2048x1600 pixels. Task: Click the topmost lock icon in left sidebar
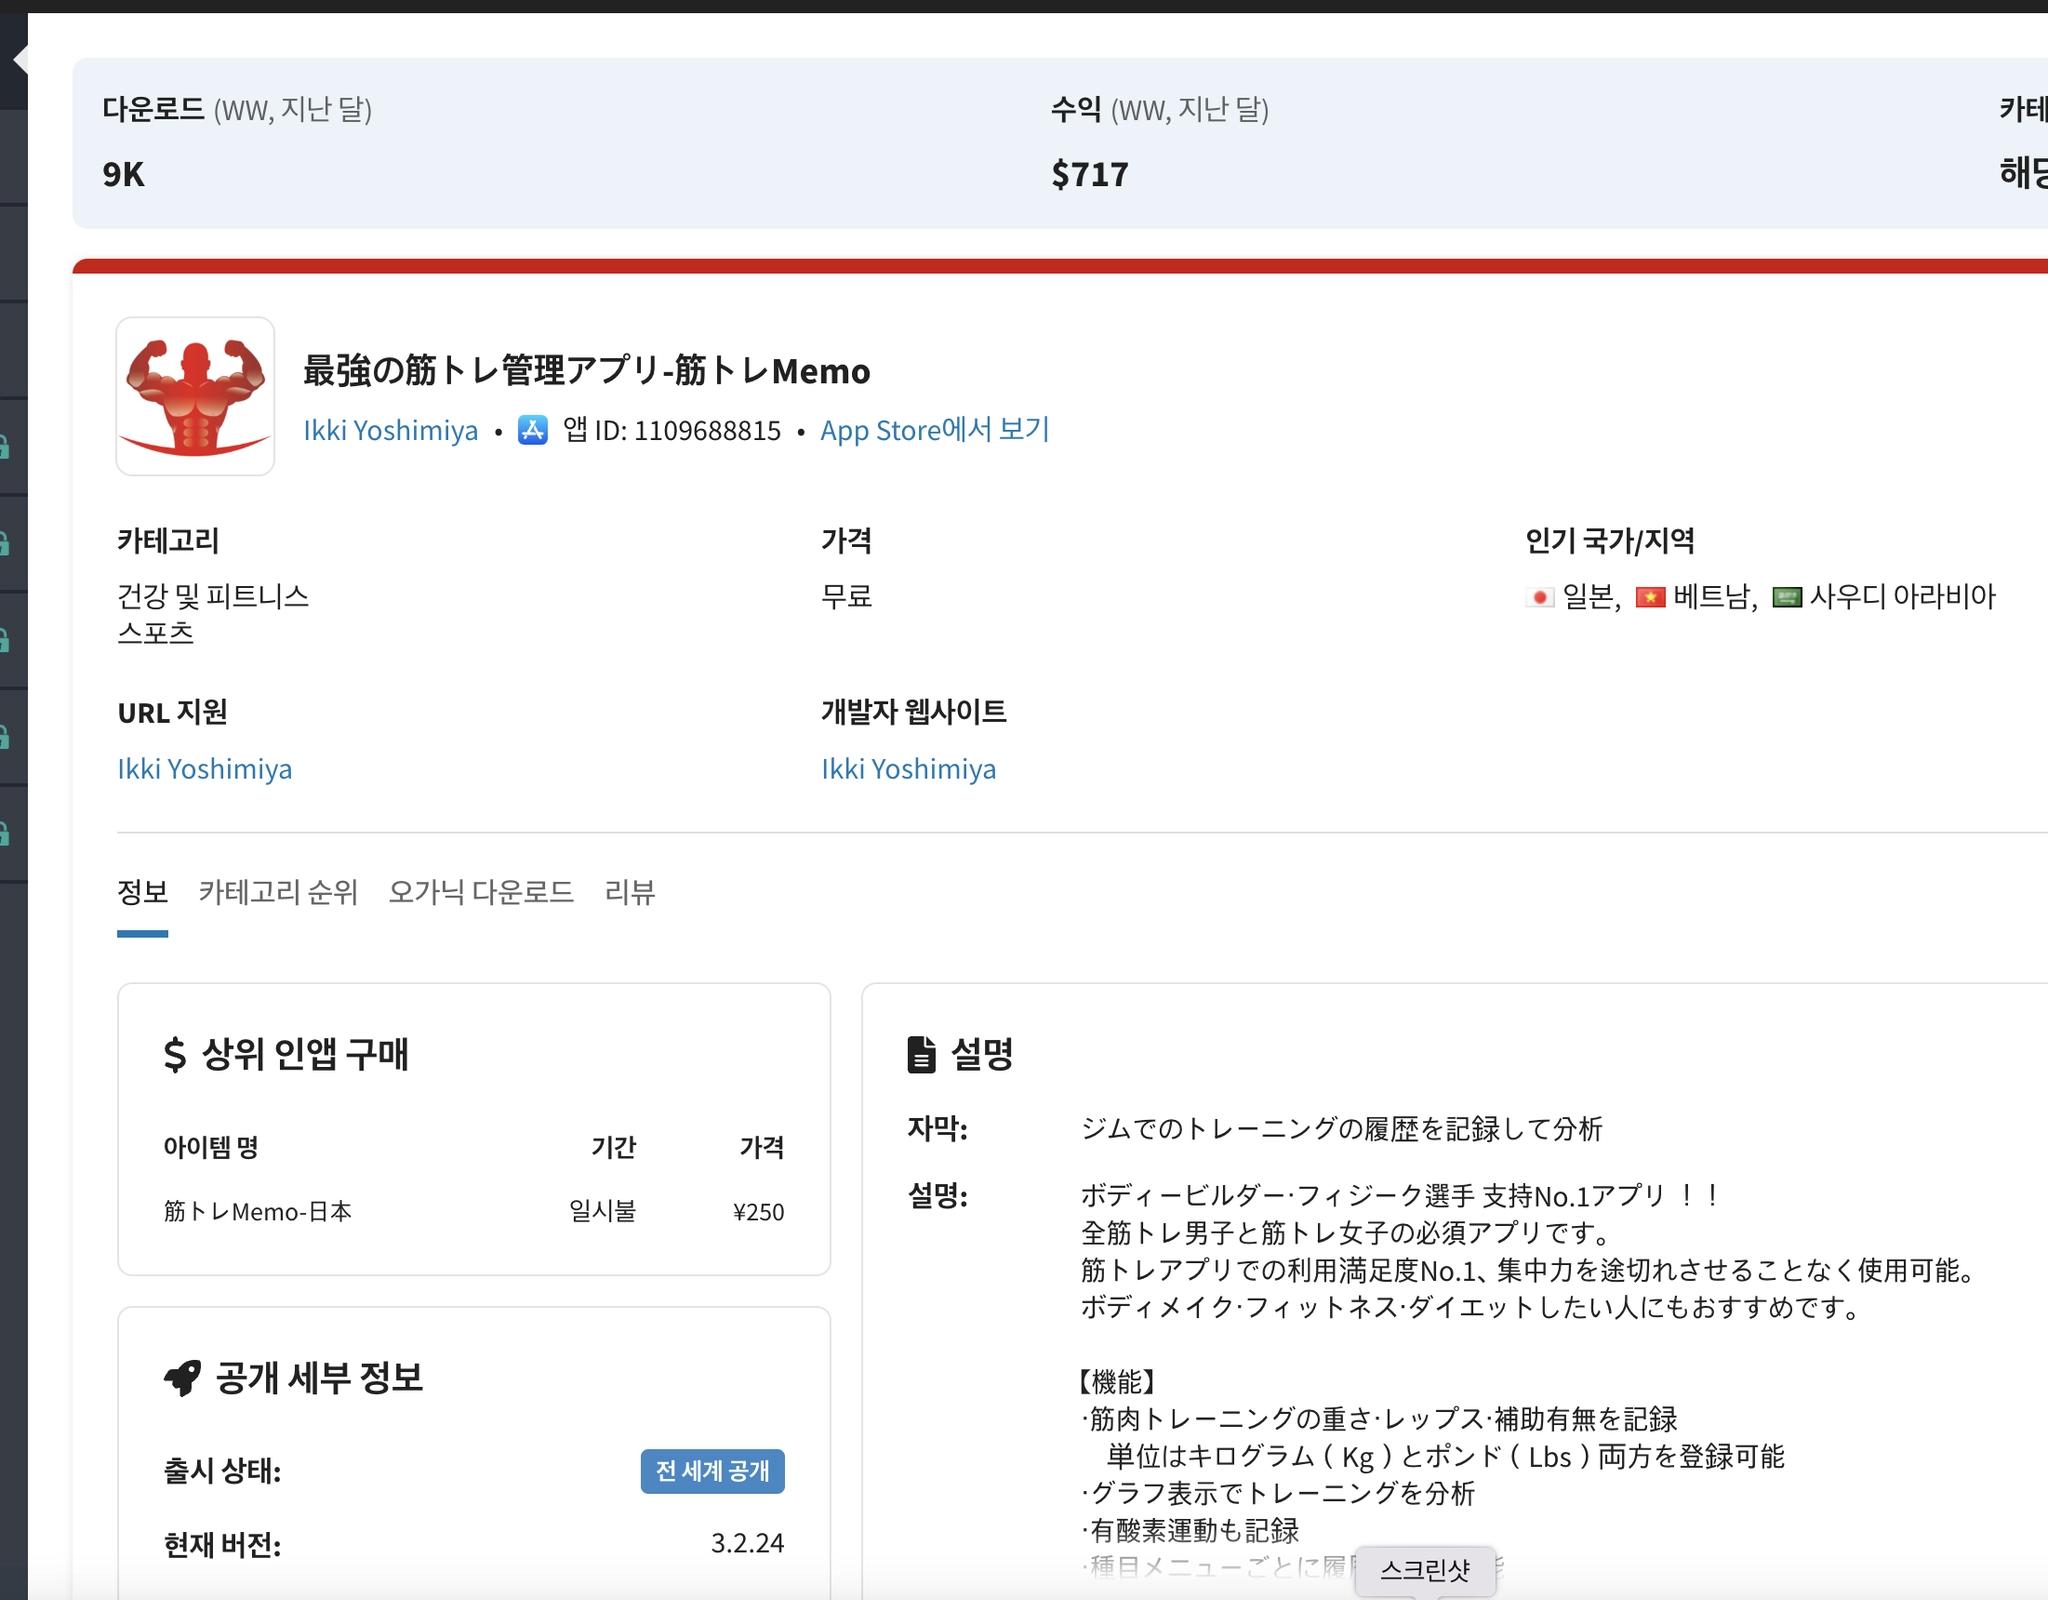click(5, 446)
